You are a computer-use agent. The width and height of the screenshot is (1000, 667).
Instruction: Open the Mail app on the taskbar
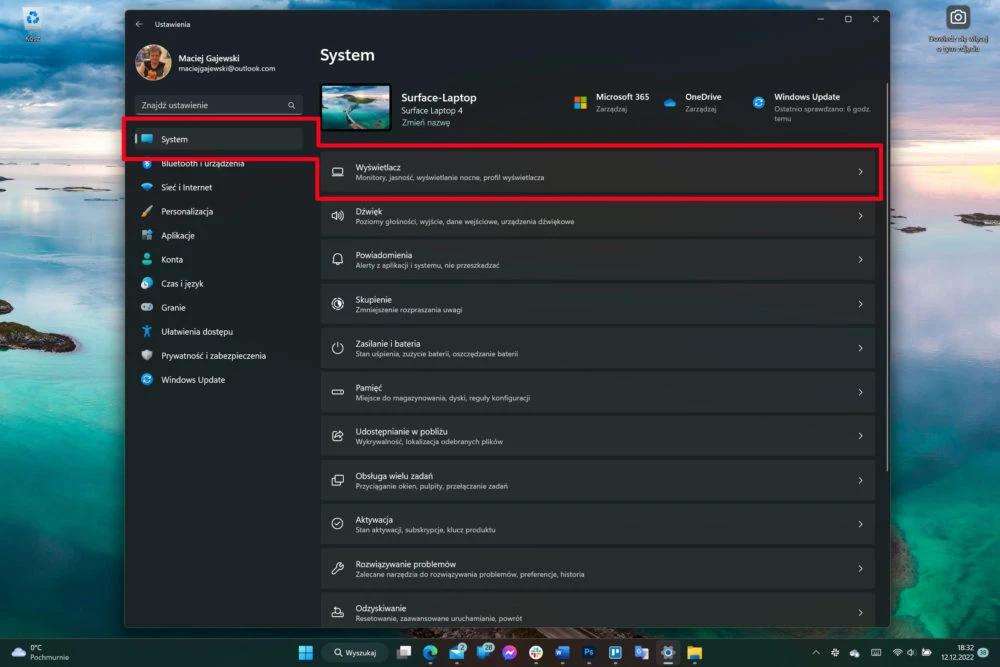pos(457,652)
